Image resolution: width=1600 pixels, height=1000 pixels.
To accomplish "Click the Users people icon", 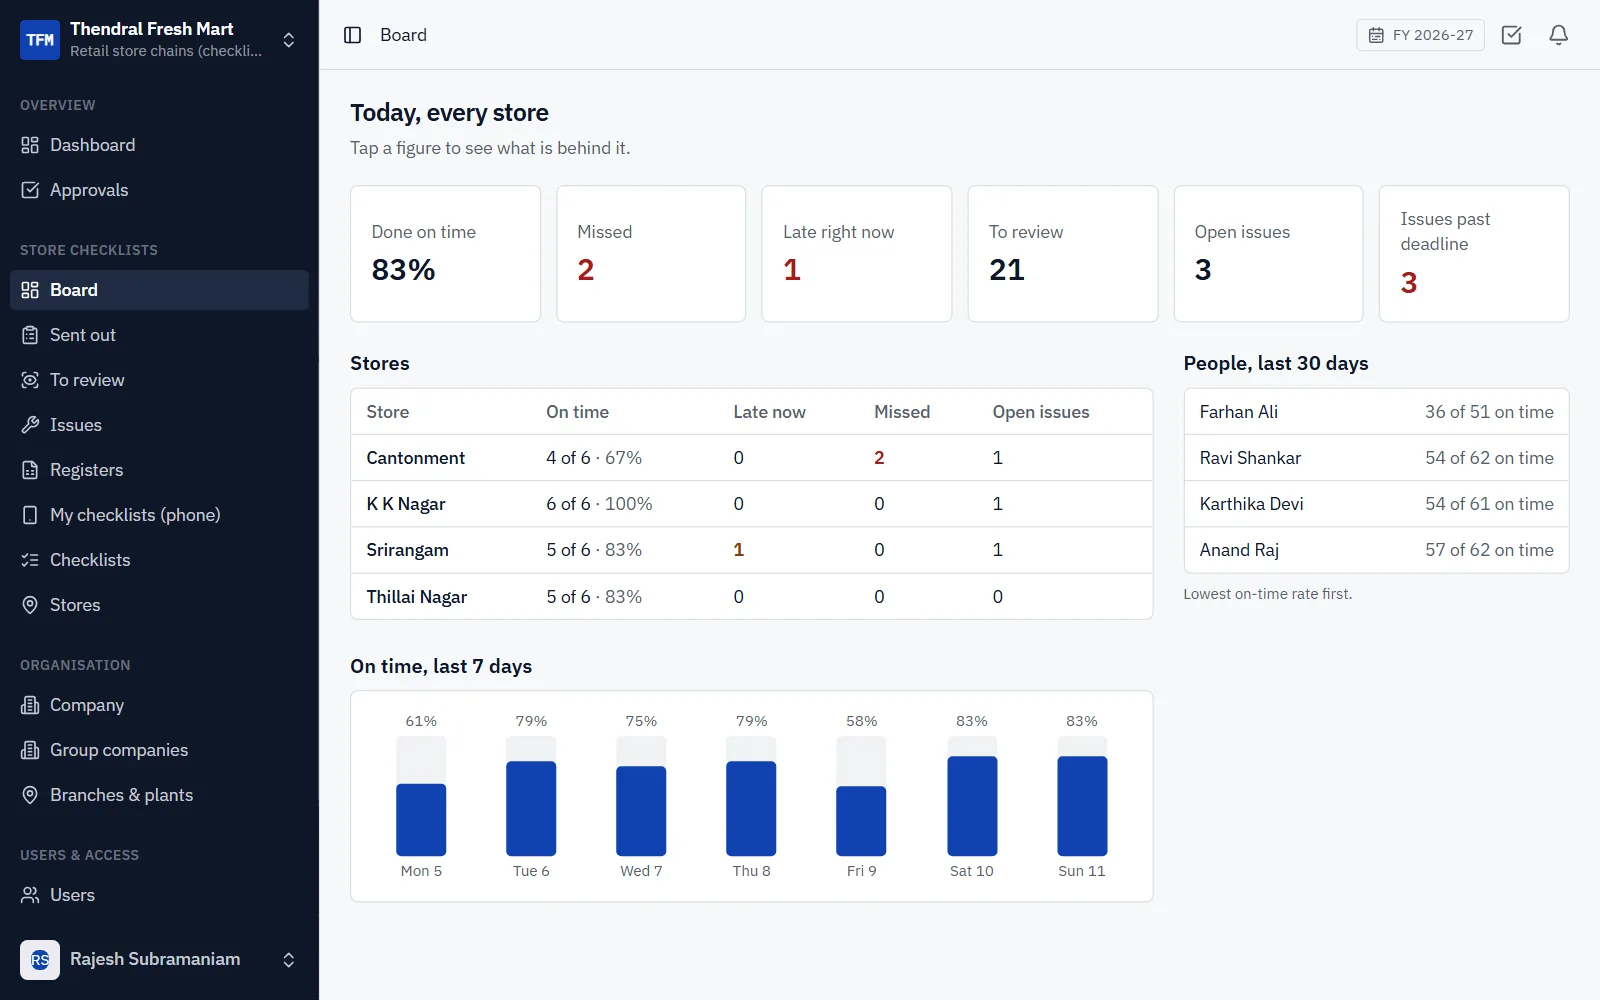I will coord(30,895).
